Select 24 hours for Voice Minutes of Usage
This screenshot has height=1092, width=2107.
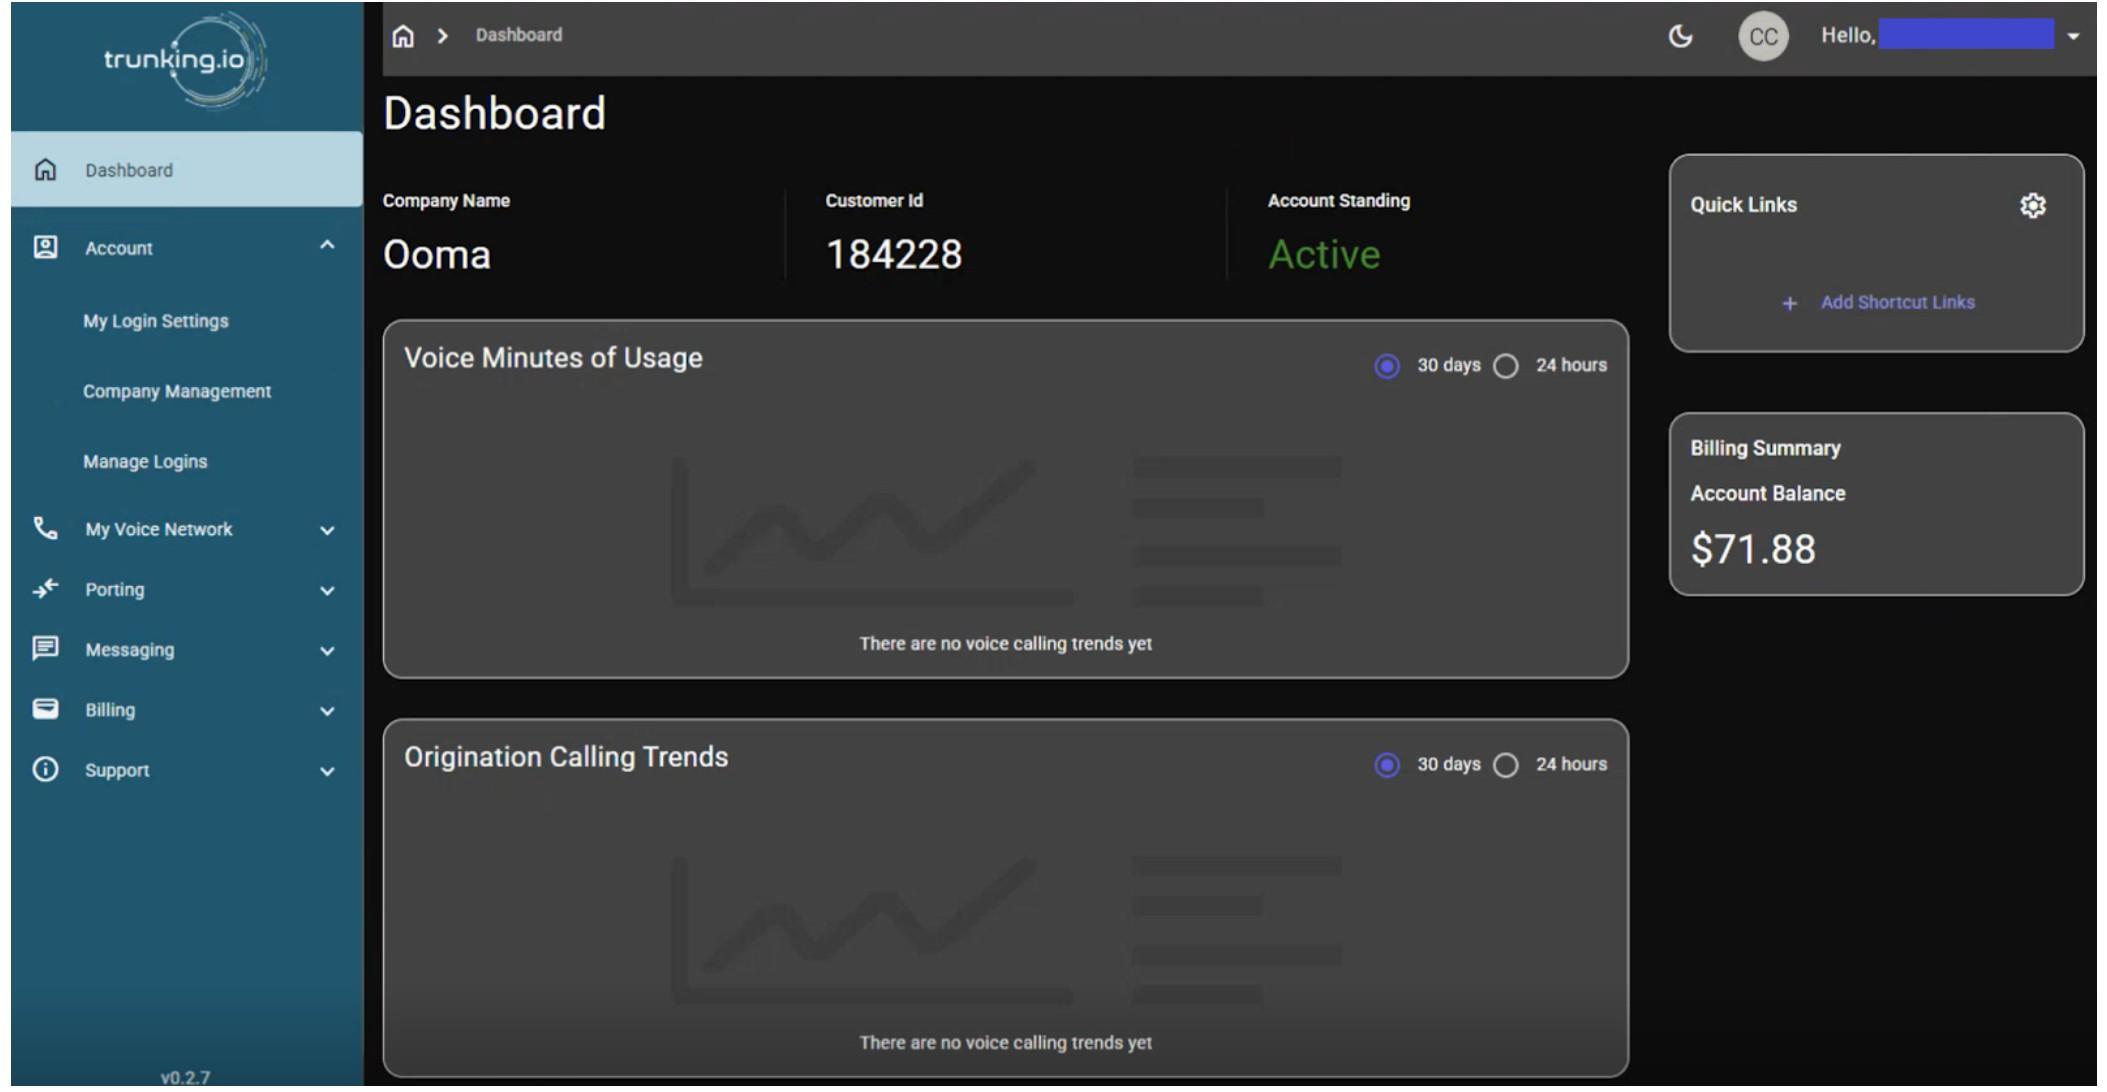tap(1505, 366)
